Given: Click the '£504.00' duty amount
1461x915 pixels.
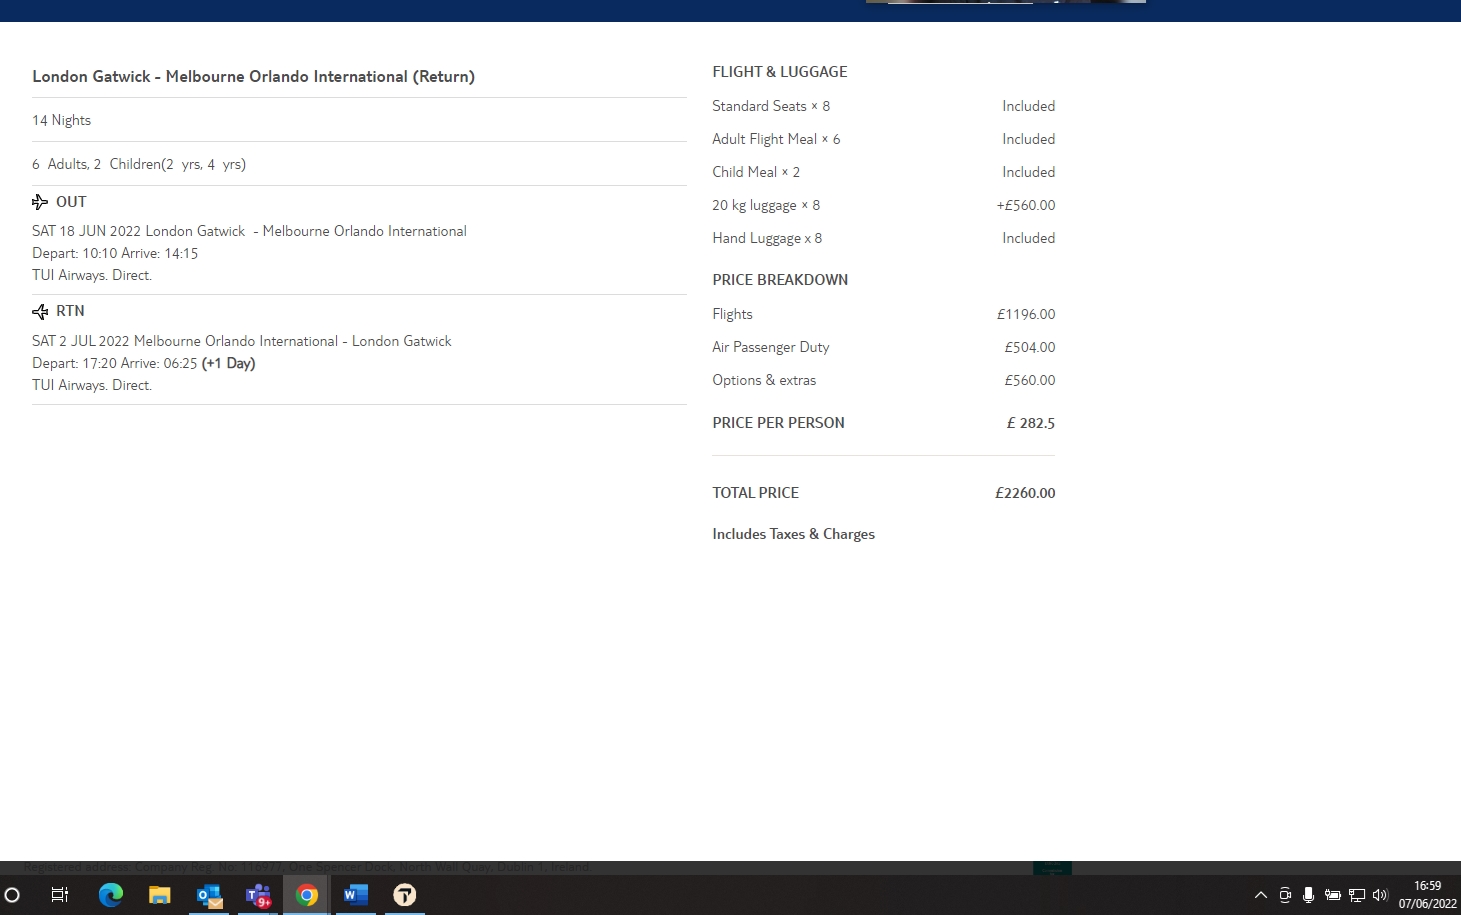Looking at the screenshot, I should [1030, 347].
